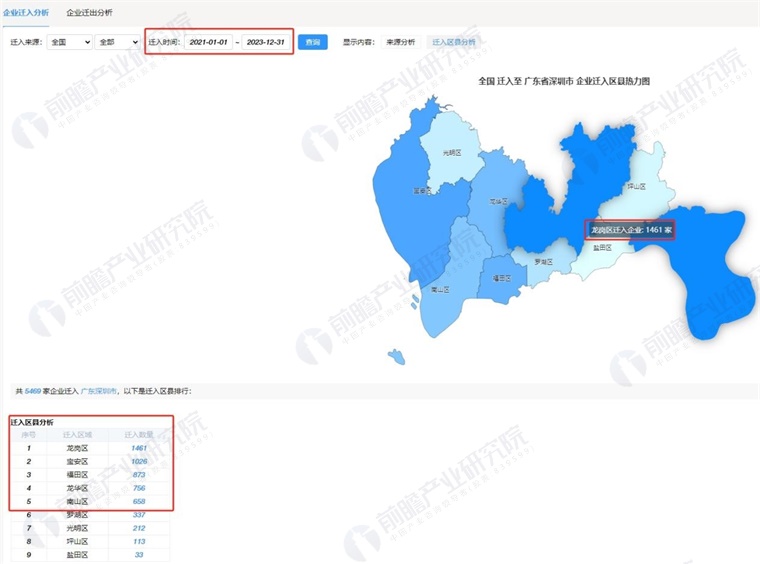
Task: Open the 广东深圳市 link
Action: tap(98, 391)
